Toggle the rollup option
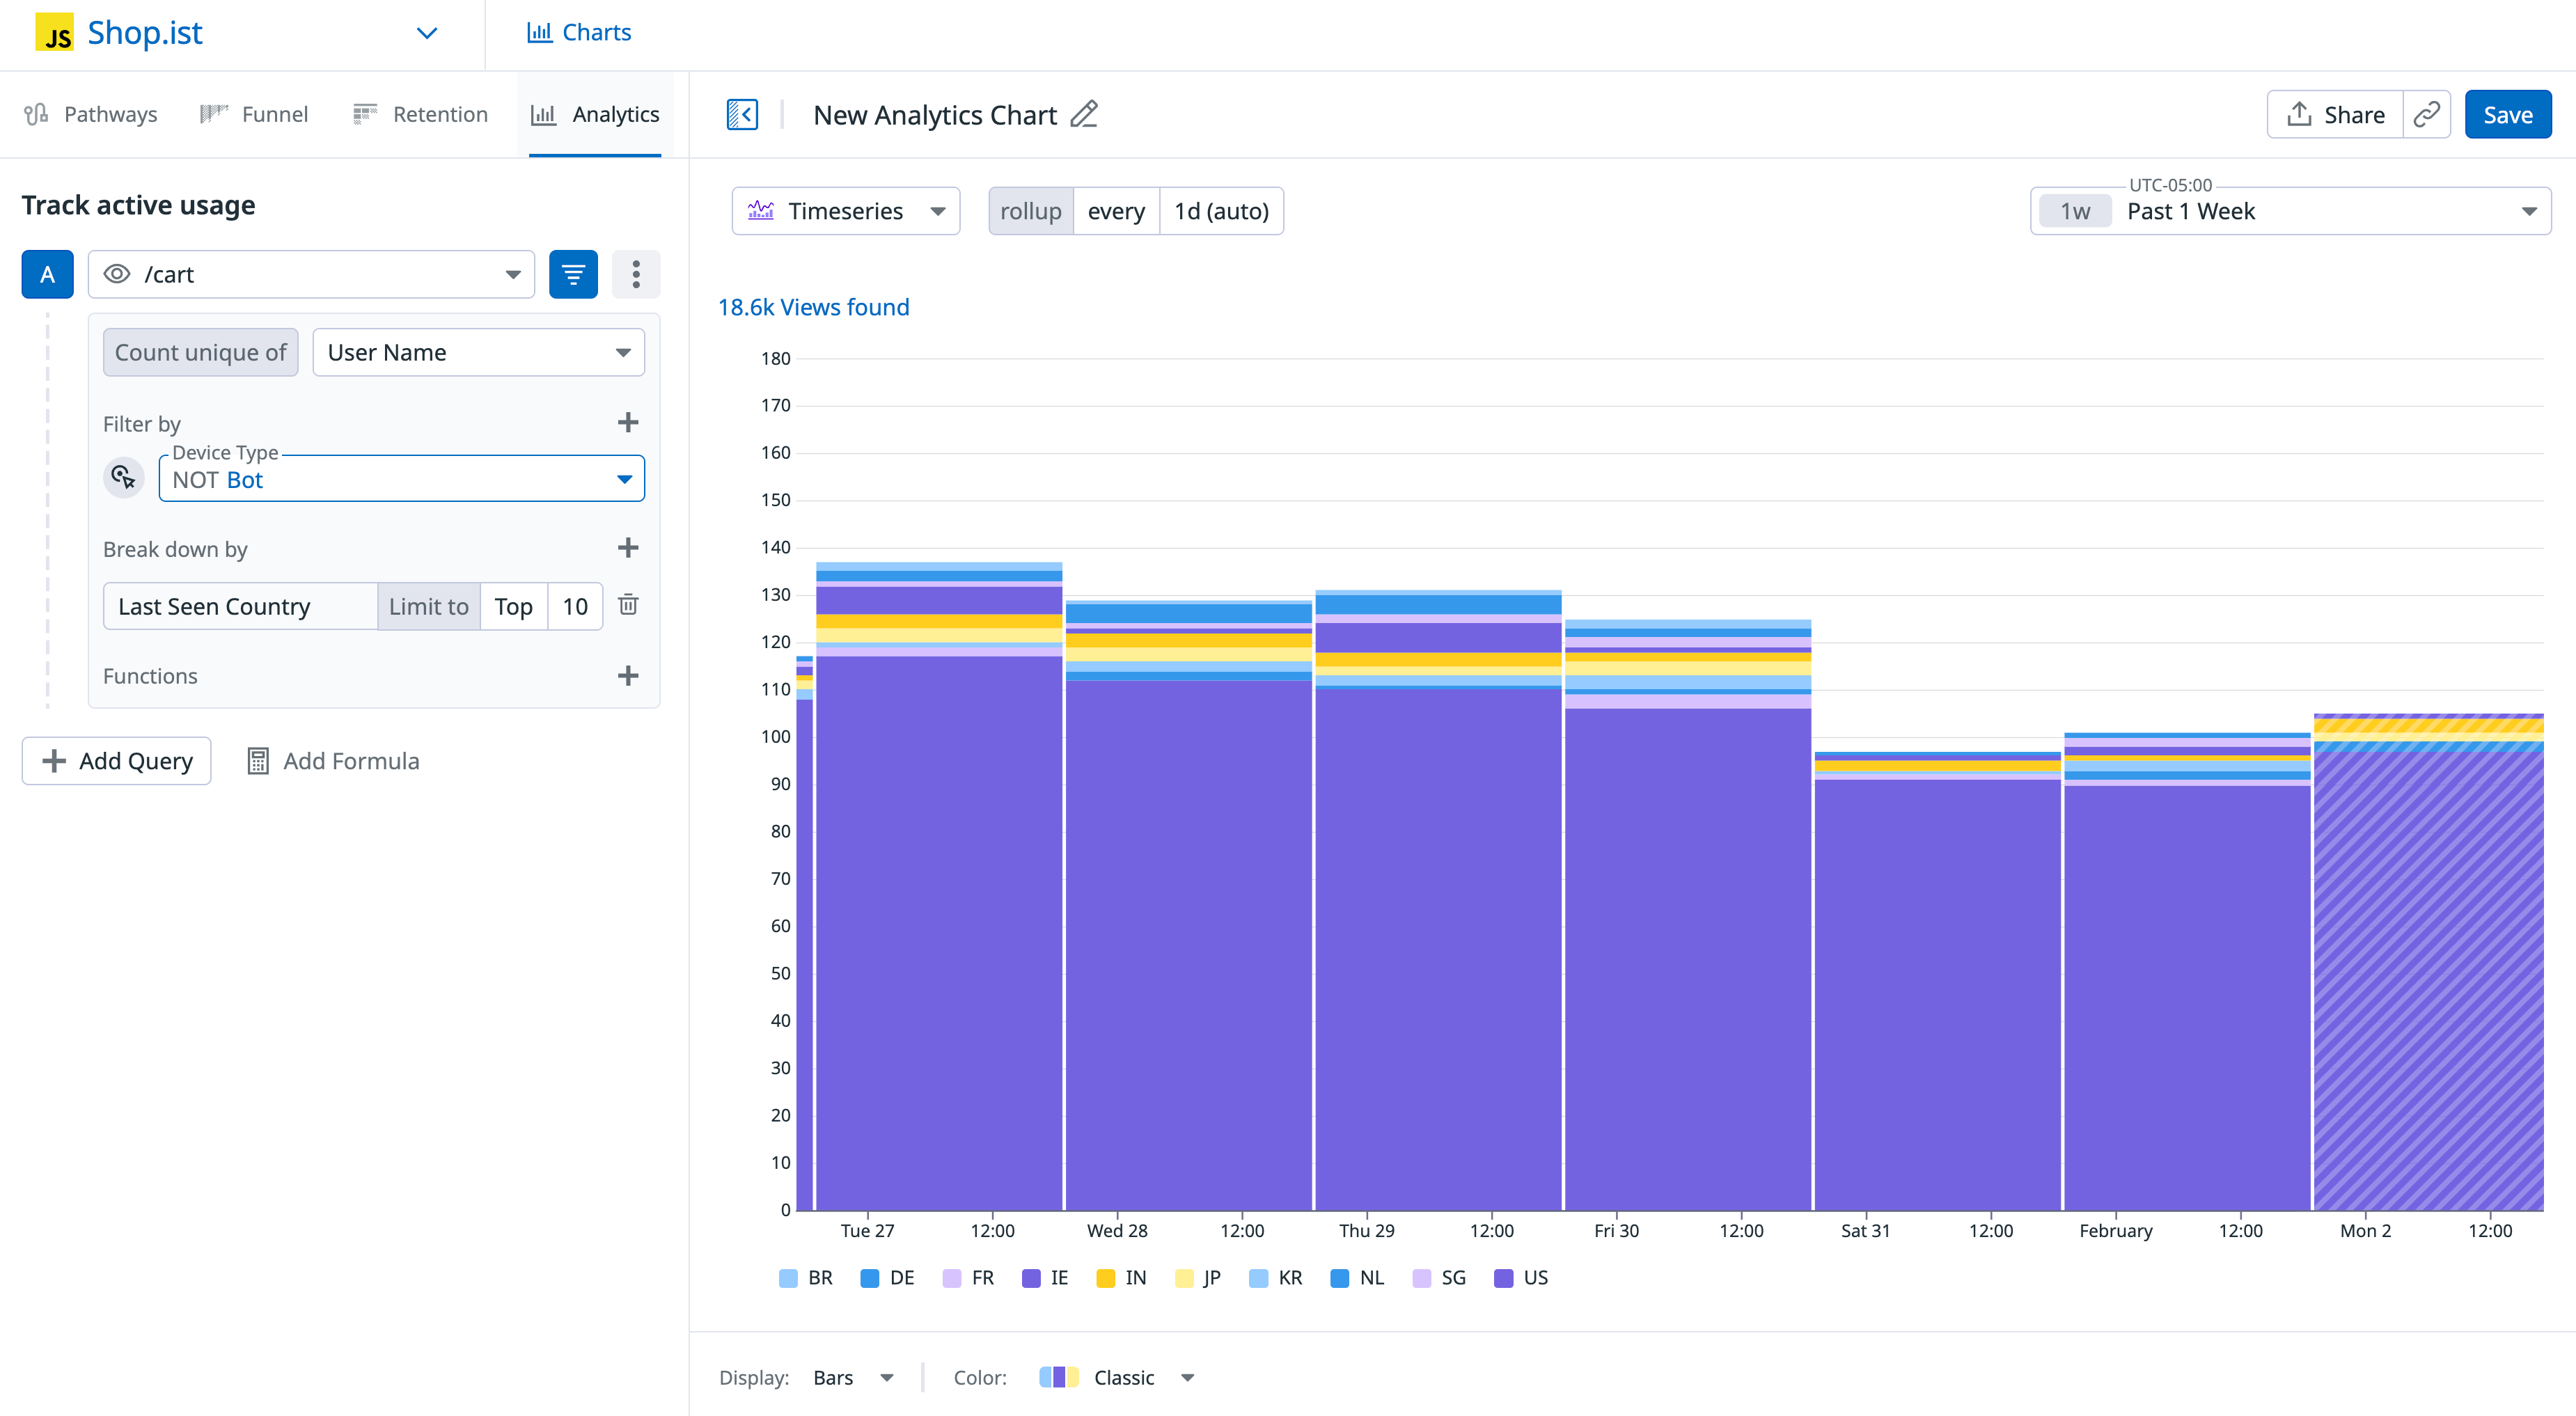Image resolution: width=2576 pixels, height=1416 pixels. tap(1030, 210)
